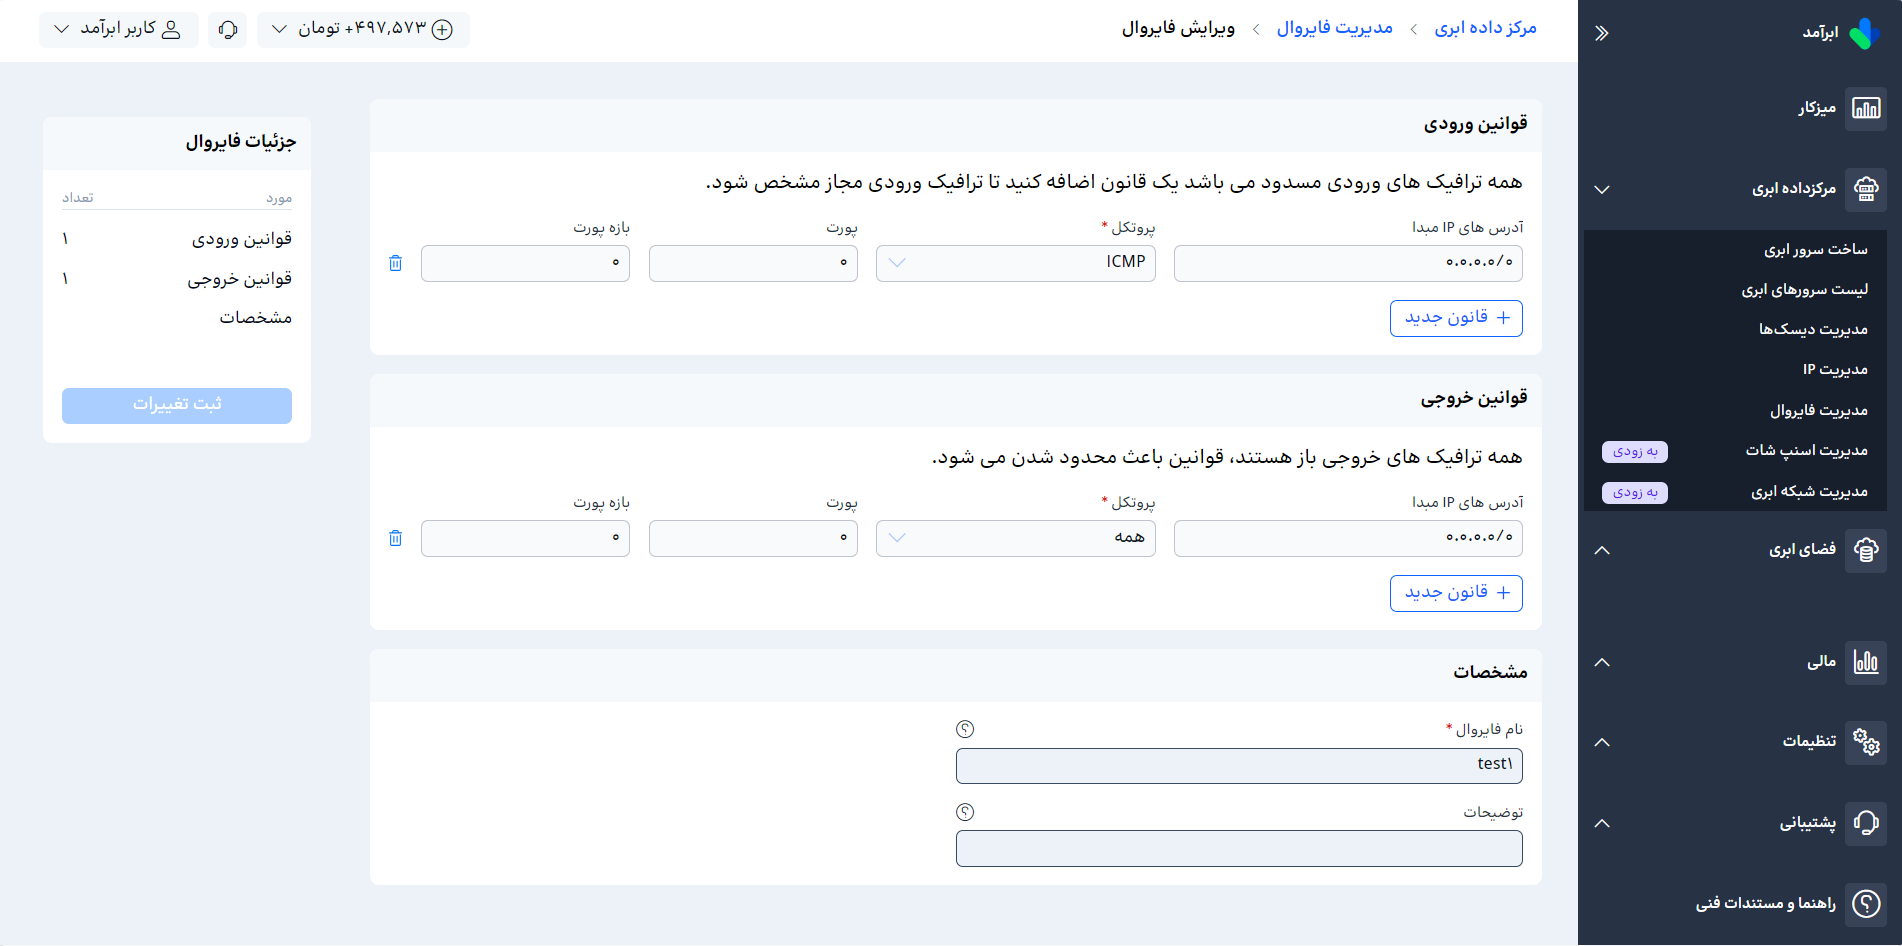Add new inbound rule قانون جدید
1902x946 pixels.
point(1456,318)
